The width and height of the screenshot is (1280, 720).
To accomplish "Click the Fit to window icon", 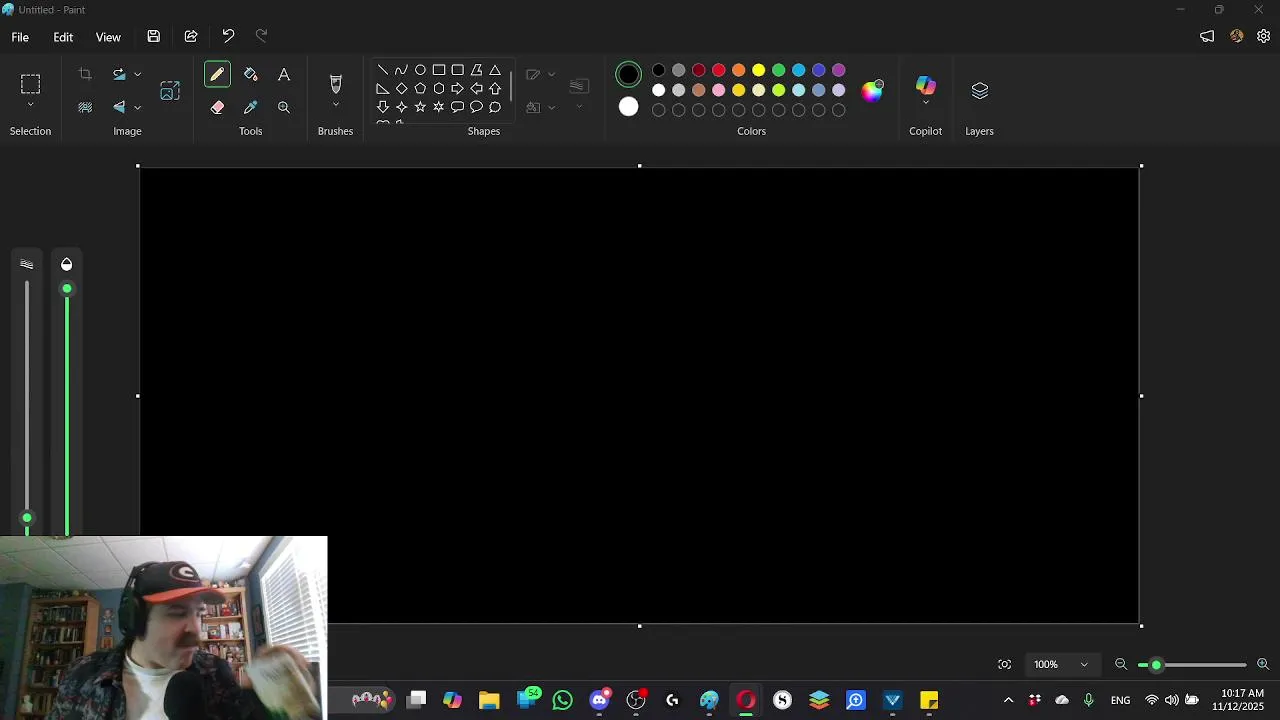I will coord(1005,665).
